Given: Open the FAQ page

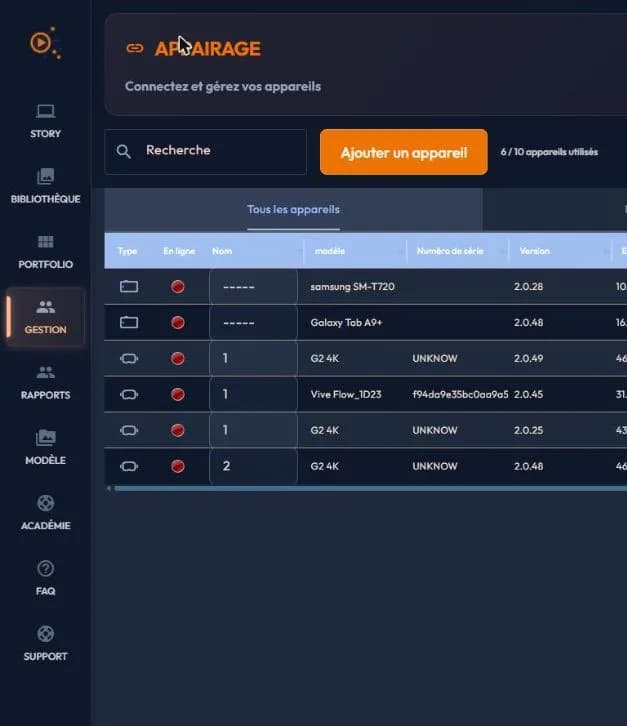Looking at the screenshot, I should tap(45, 578).
